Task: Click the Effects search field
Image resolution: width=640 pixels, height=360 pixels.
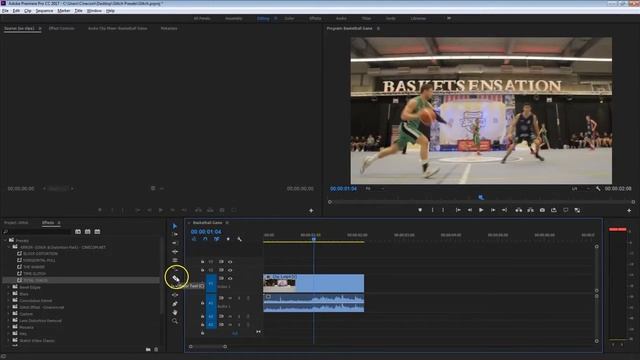Action: click(37, 232)
